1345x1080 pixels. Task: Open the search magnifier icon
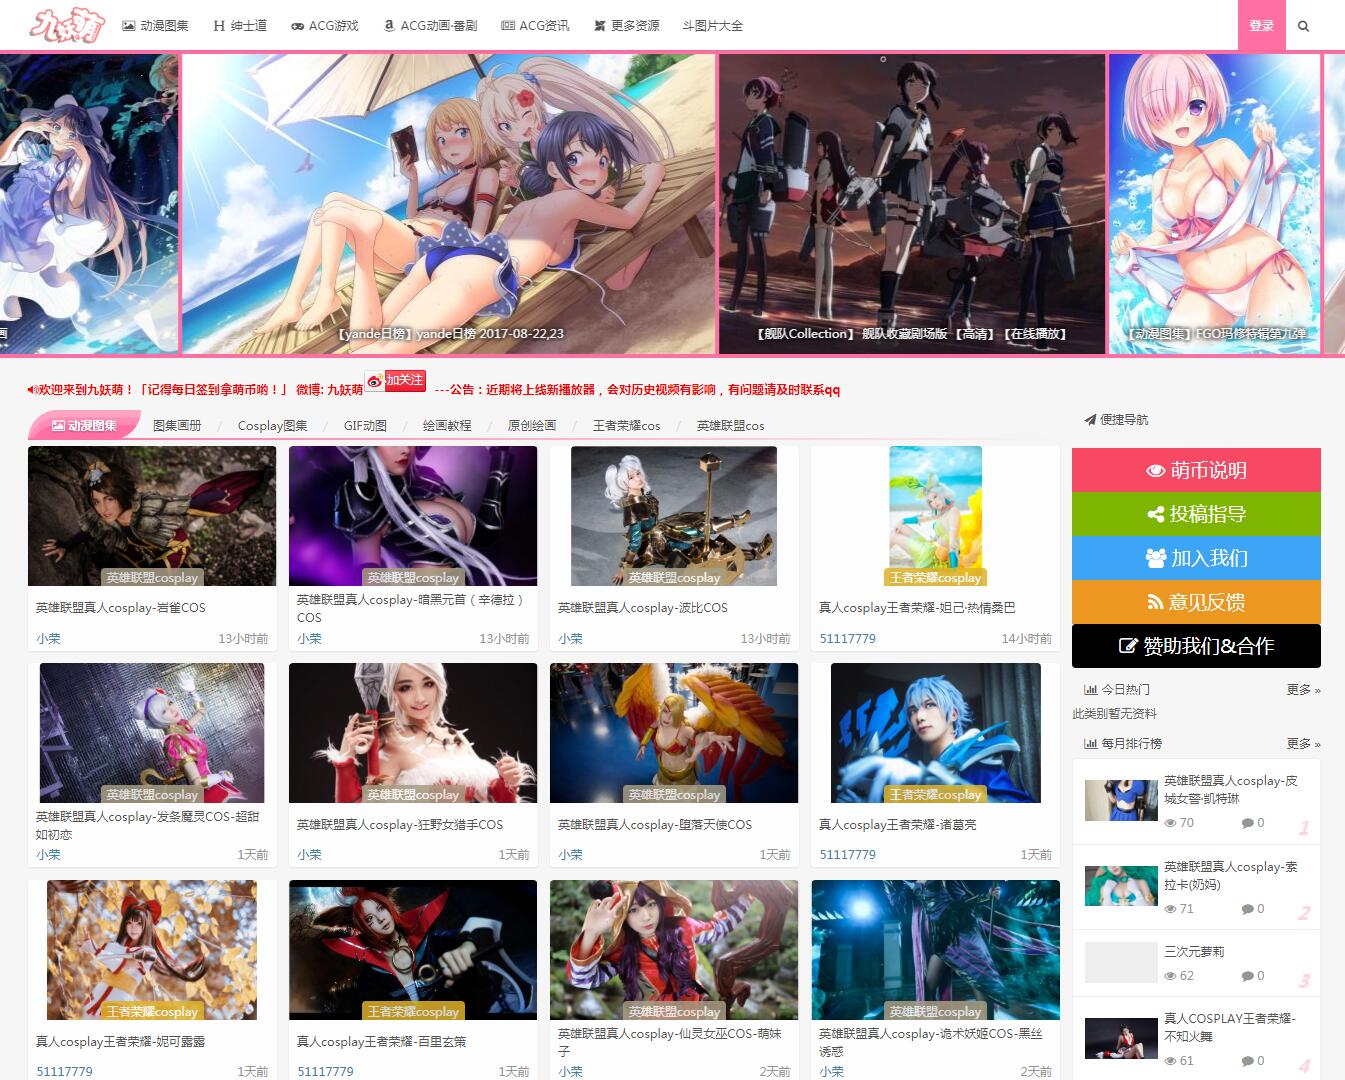[x=1303, y=26]
